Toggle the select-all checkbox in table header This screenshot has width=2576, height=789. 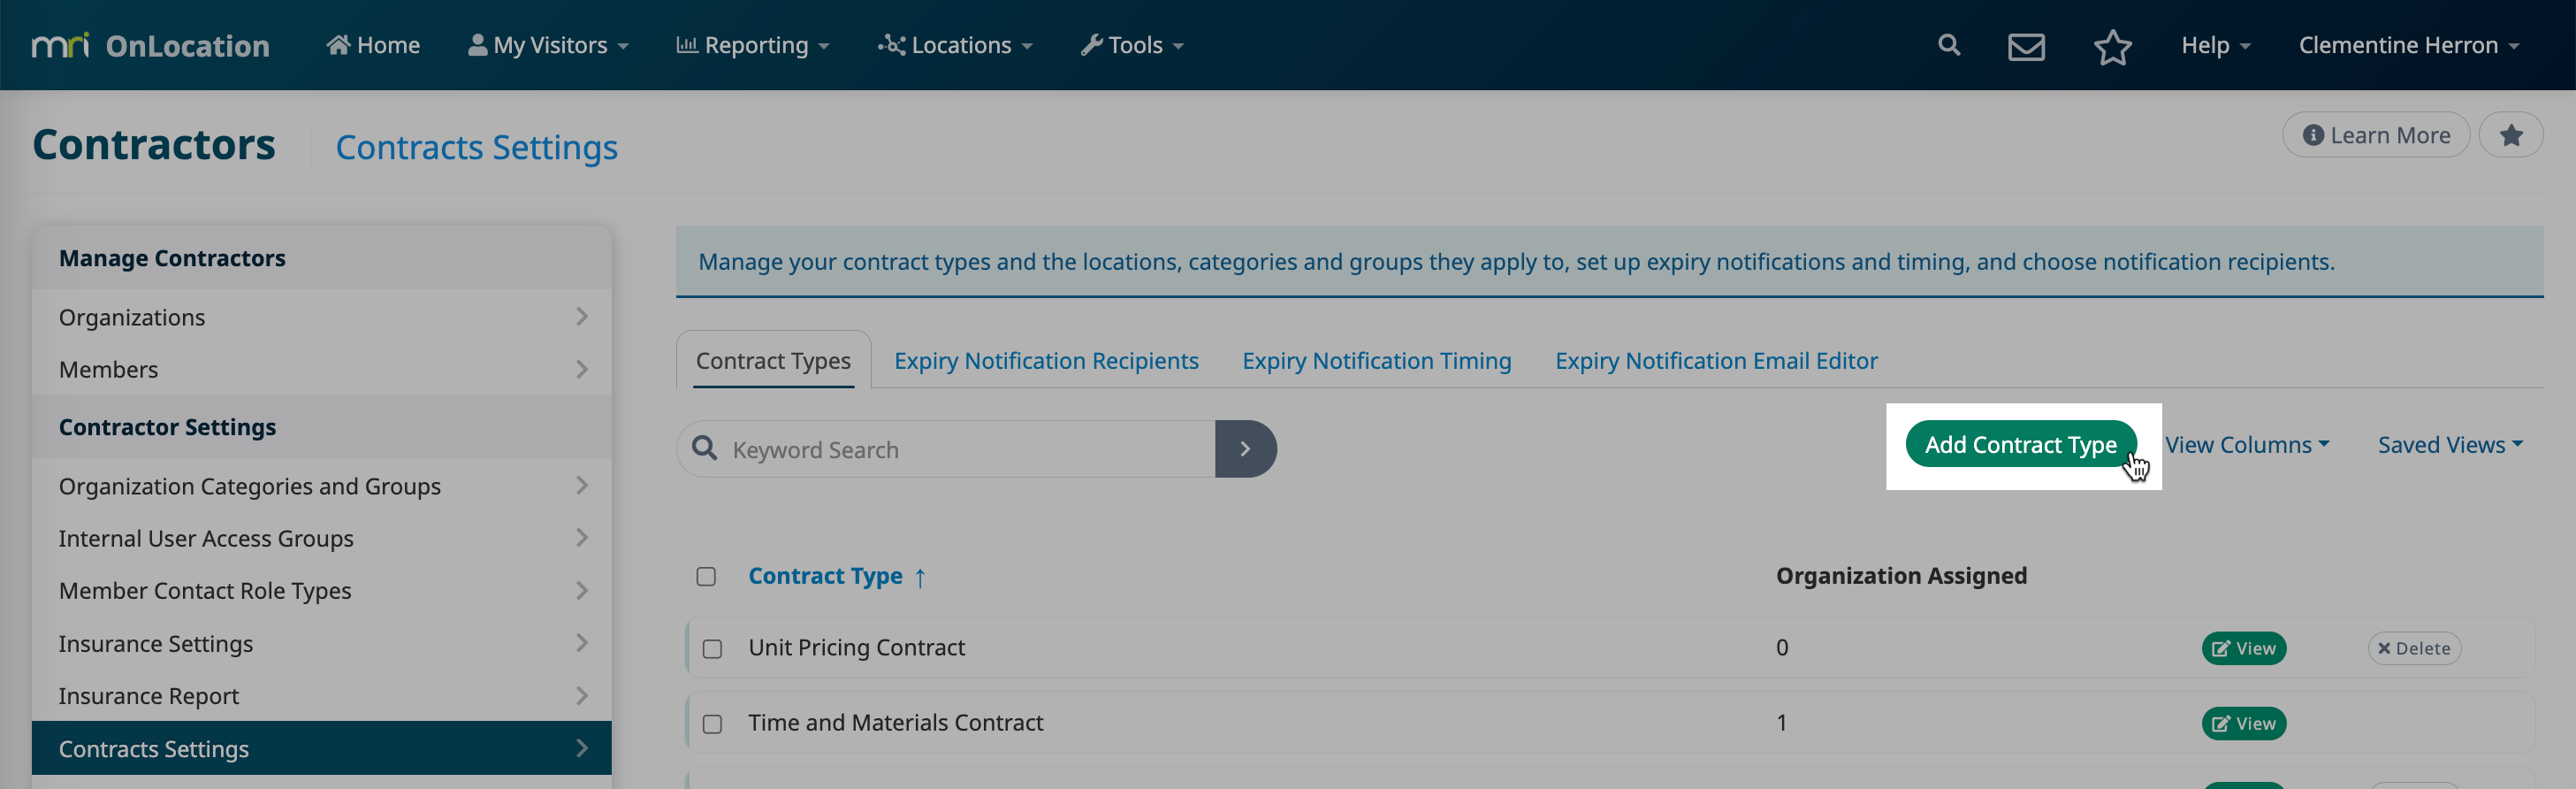click(706, 576)
